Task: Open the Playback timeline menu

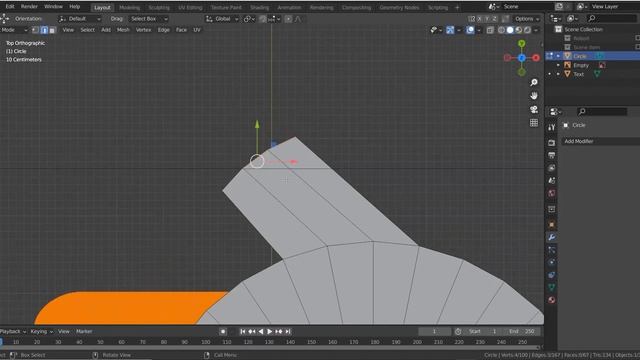Action: point(12,331)
